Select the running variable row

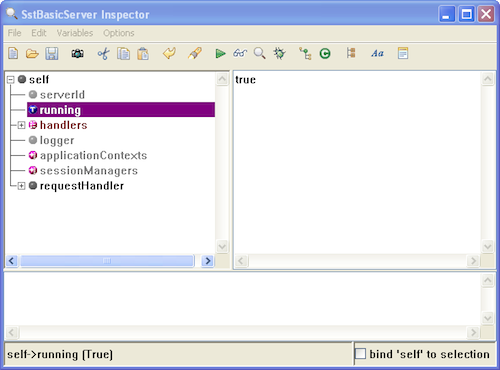click(121, 110)
